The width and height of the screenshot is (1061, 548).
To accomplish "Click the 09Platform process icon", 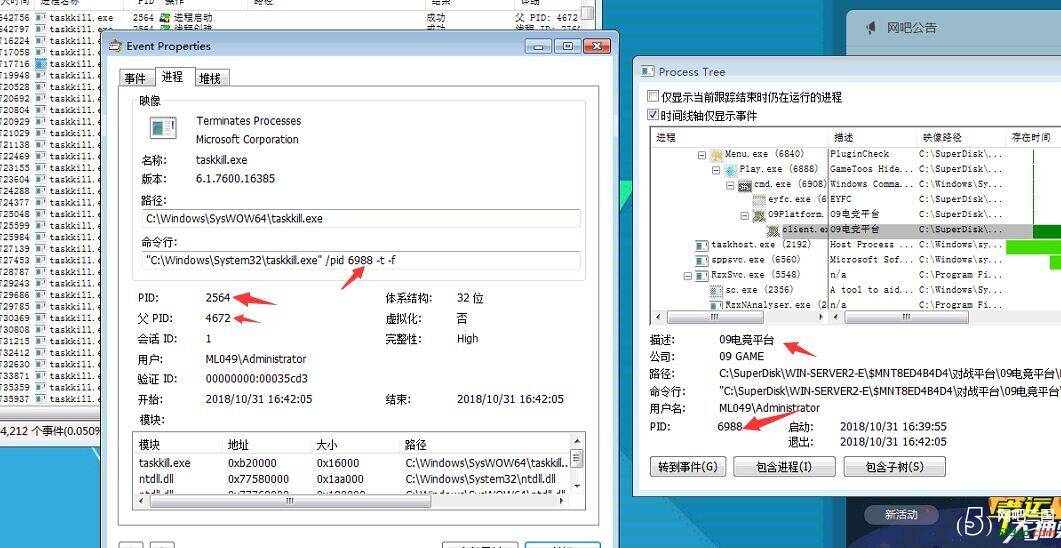I will pyautogui.click(x=759, y=214).
